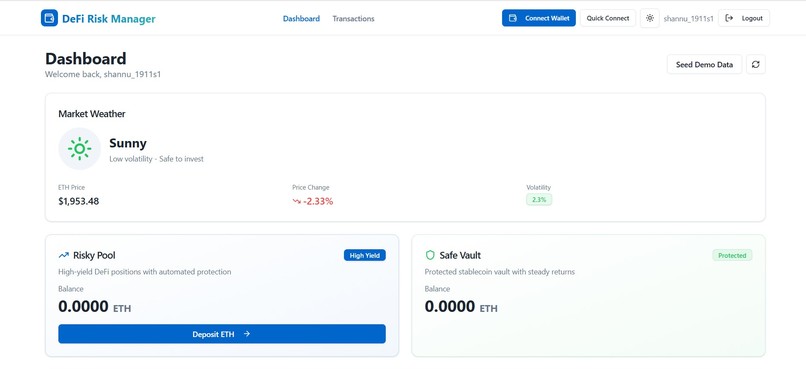Click the red downward trend arrow icon
This screenshot has width=806, height=369.
click(x=297, y=201)
